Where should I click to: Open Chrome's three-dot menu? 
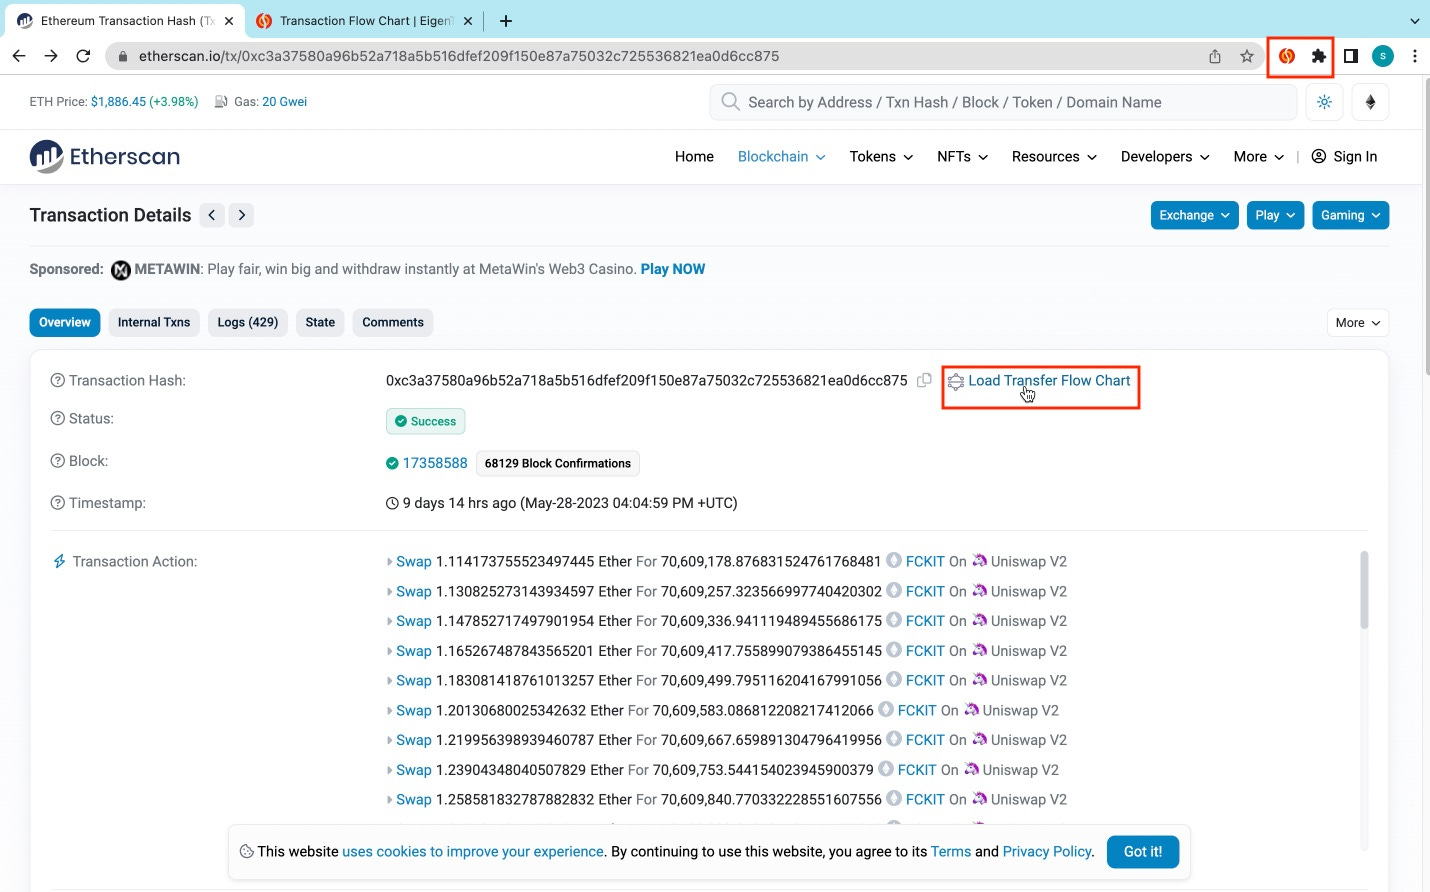coord(1414,56)
